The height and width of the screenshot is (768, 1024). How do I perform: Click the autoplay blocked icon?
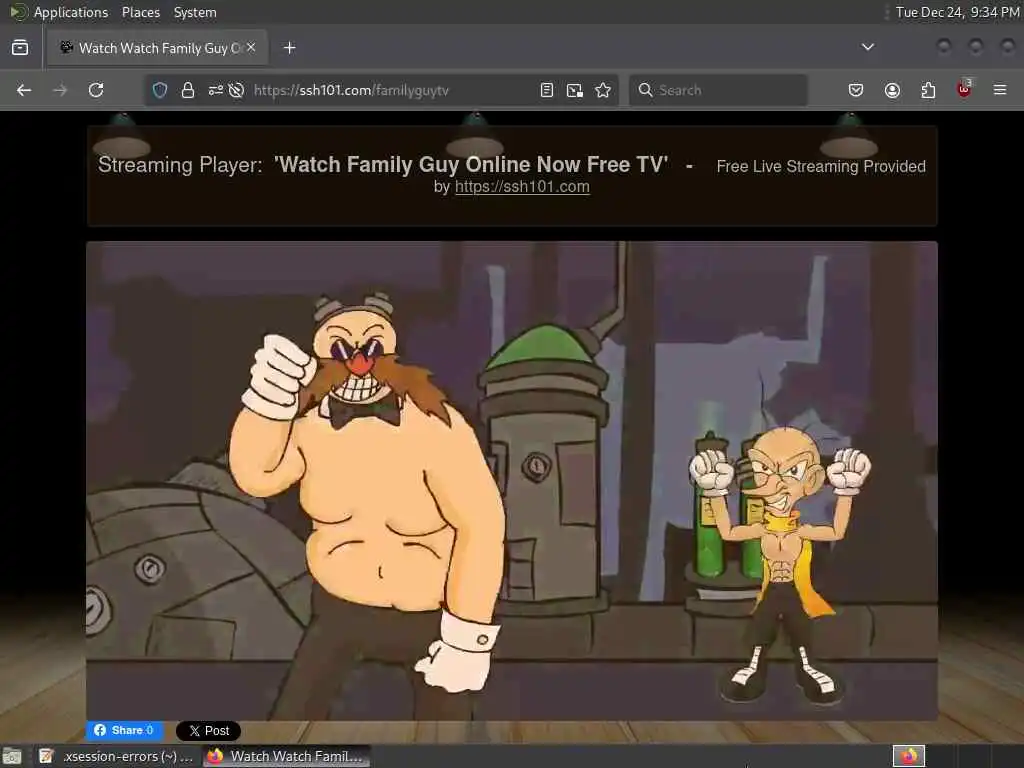[236, 90]
